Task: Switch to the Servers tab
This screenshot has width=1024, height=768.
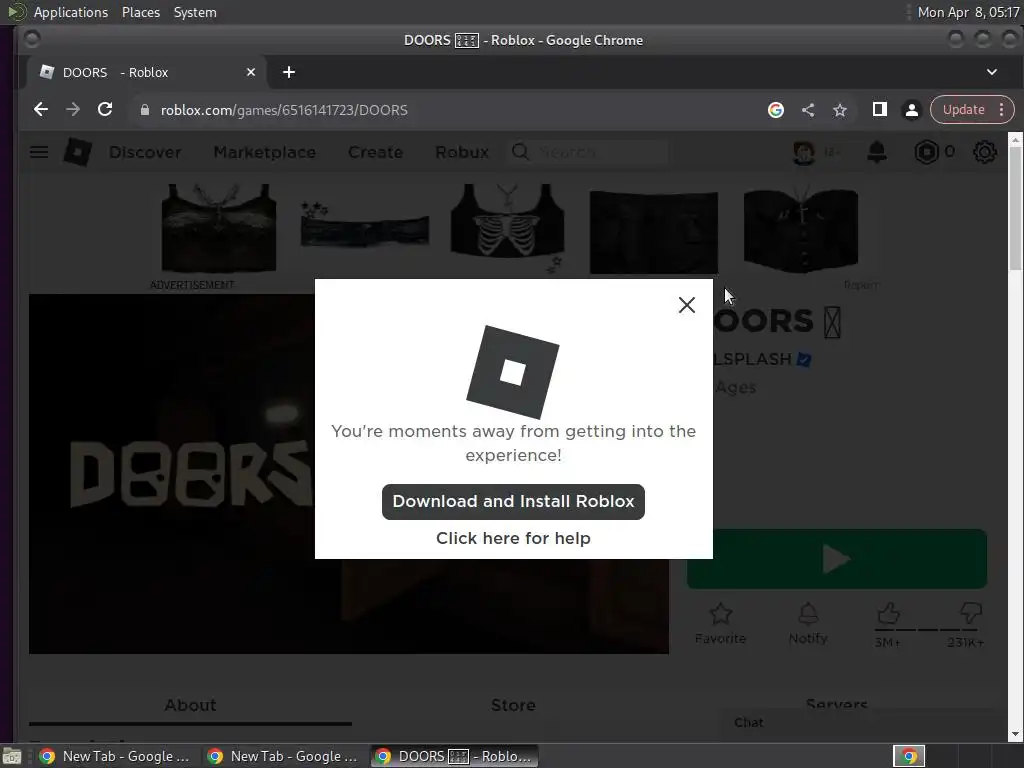Action: (837, 704)
